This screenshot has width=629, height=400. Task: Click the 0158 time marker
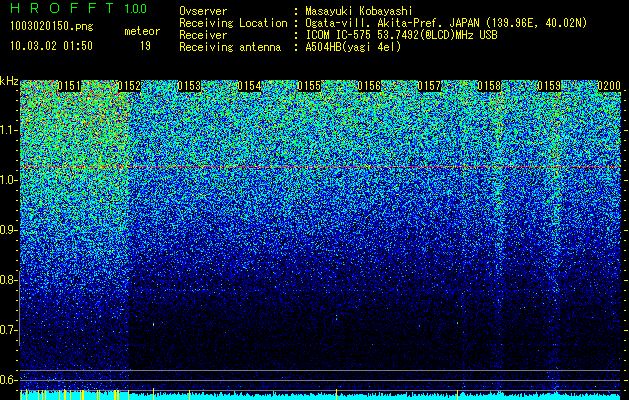(x=489, y=86)
